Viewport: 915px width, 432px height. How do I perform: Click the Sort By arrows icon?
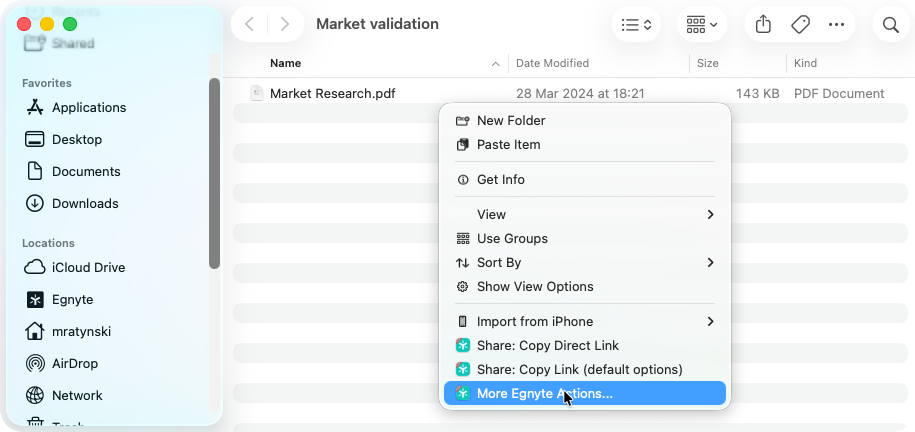(x=462, y=263)
